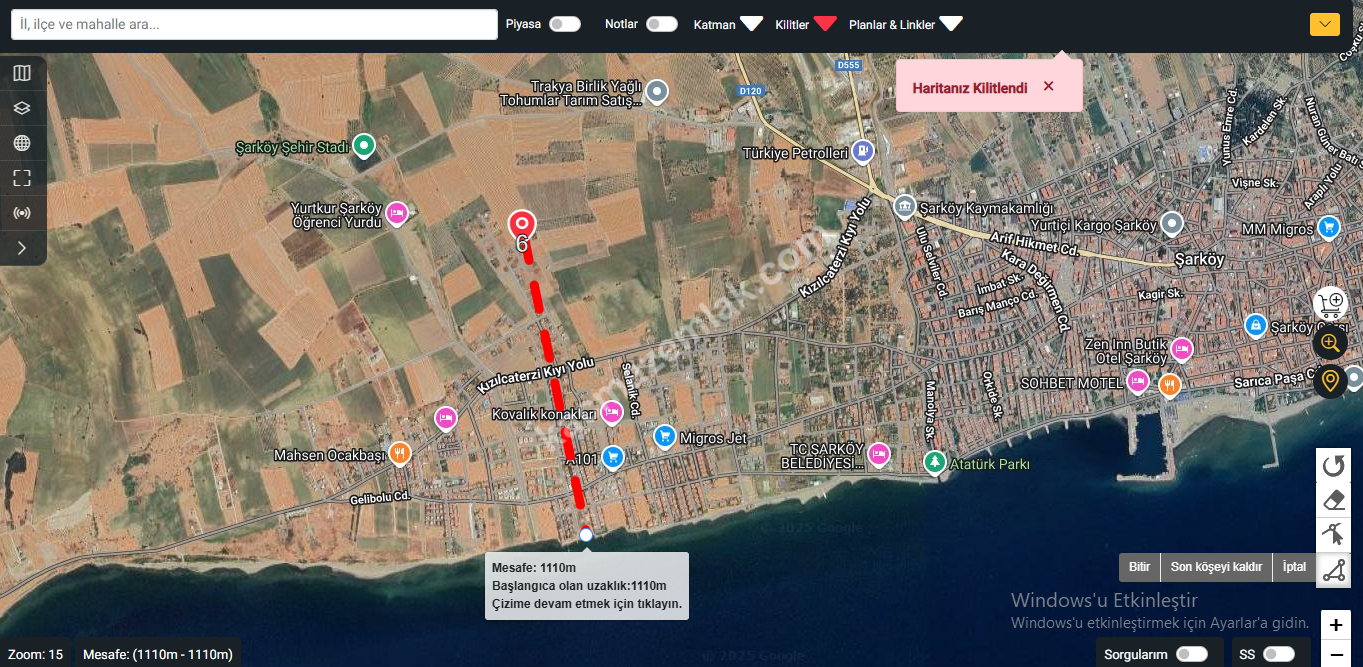
Task: Toggle the SS switch
Action: [1278, 654]
